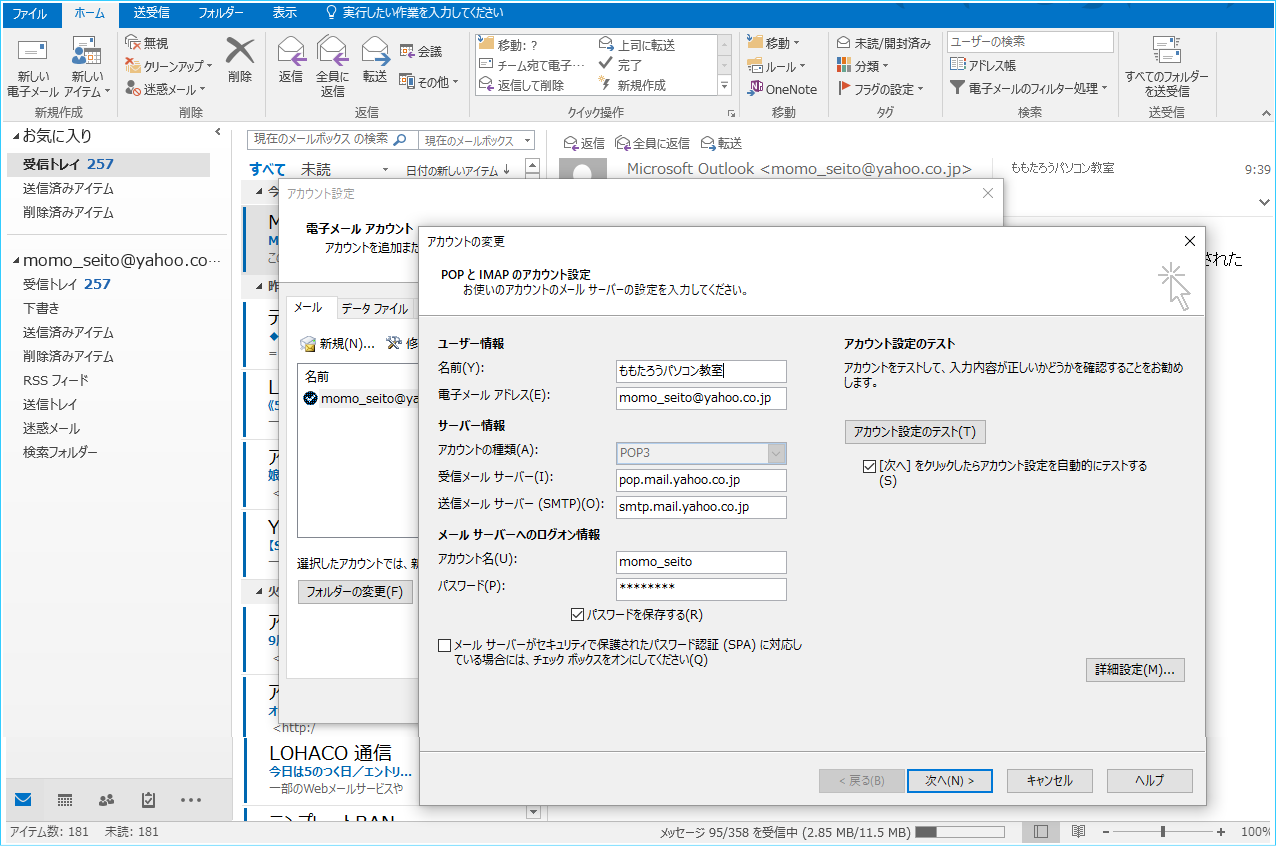The height and width of the screenshot is (846, 1276).
Task: Toggle パスワードを保存する checkbox
Action: 577,615
